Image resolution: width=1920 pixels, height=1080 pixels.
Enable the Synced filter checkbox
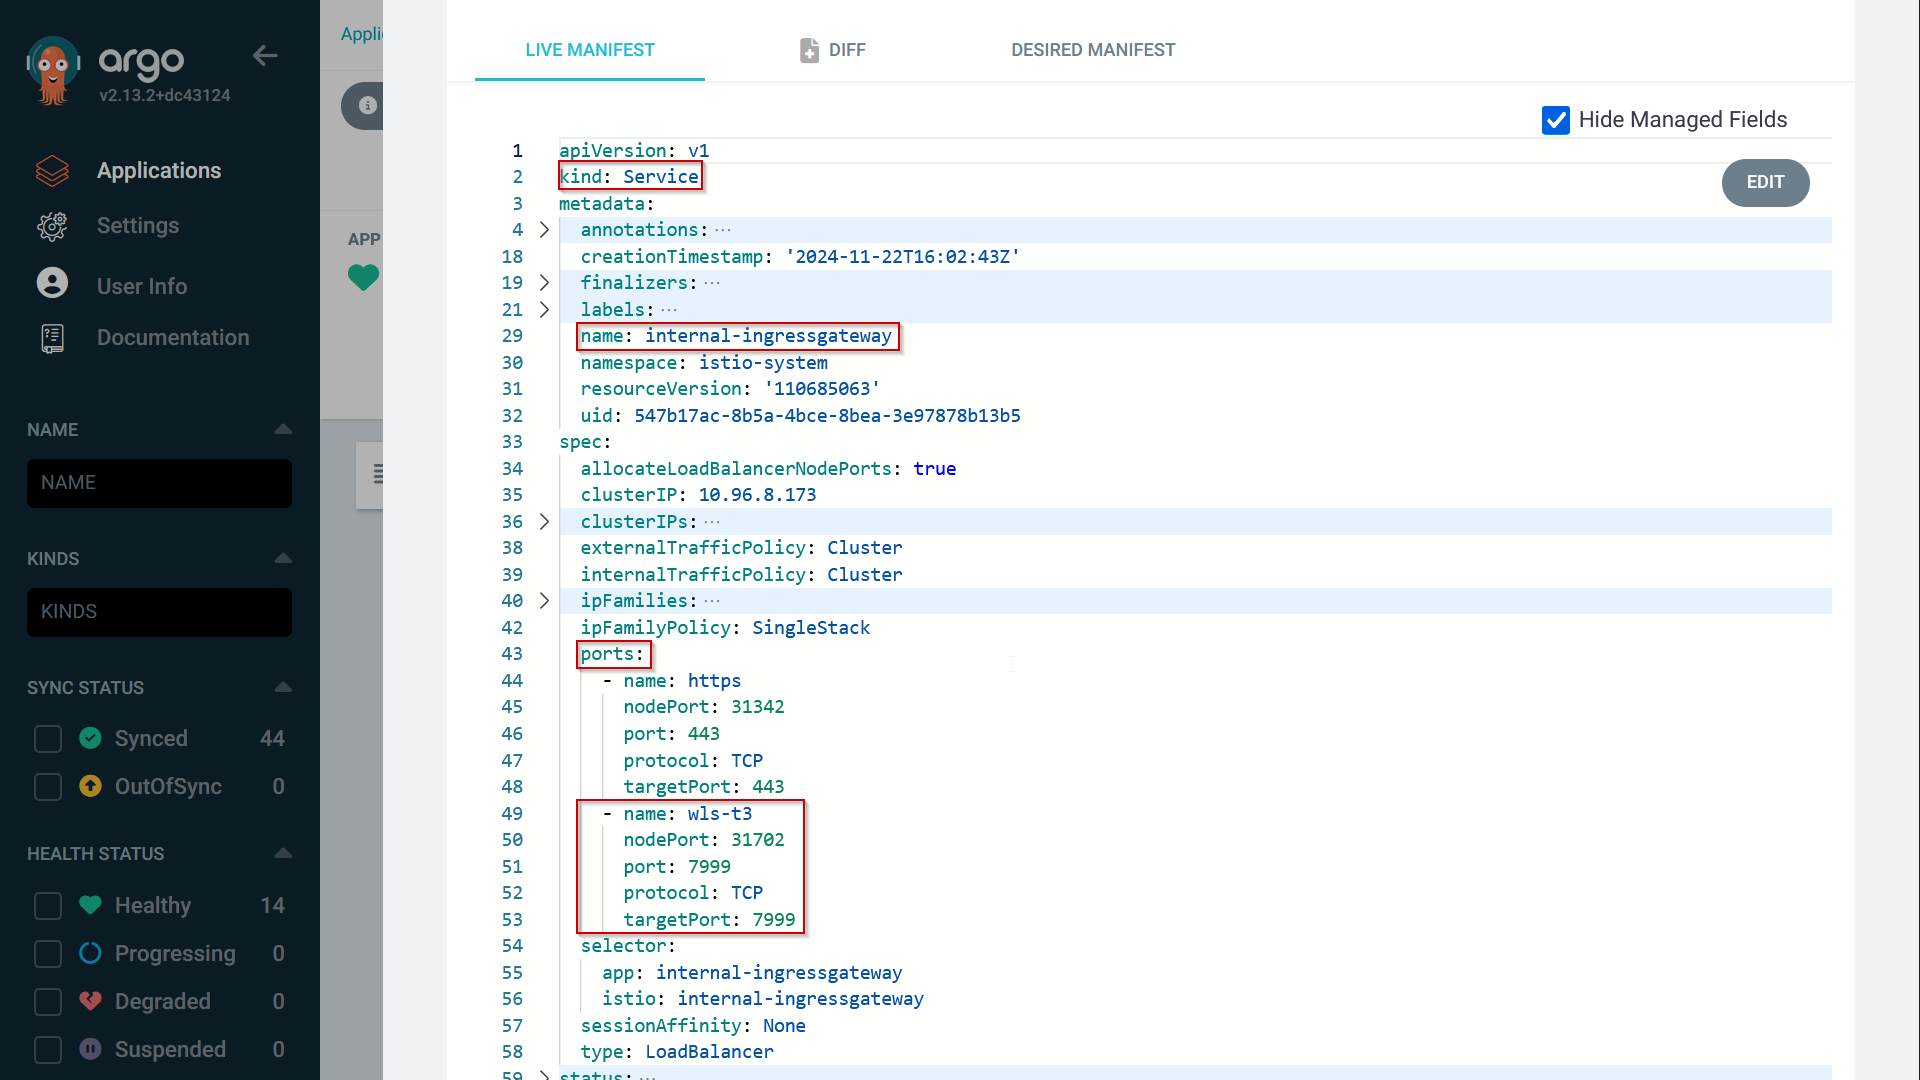(48, 739)
